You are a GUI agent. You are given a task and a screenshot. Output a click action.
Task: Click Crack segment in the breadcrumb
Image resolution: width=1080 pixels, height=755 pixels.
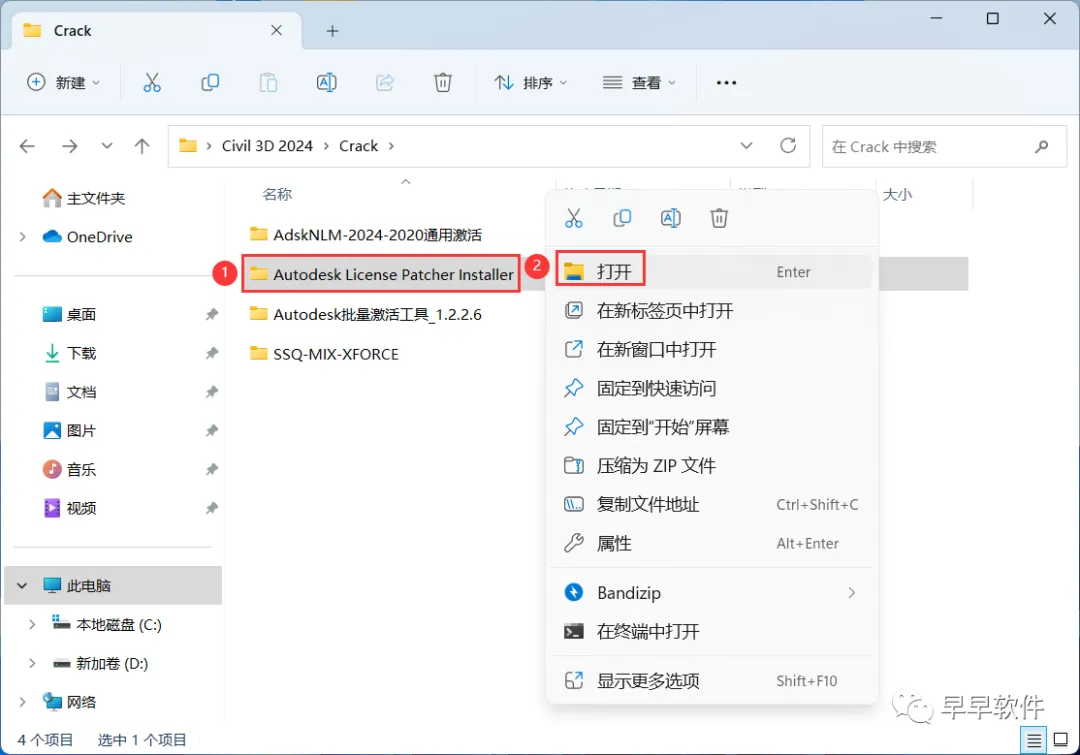pyautogui.click(x=358, y=146)
